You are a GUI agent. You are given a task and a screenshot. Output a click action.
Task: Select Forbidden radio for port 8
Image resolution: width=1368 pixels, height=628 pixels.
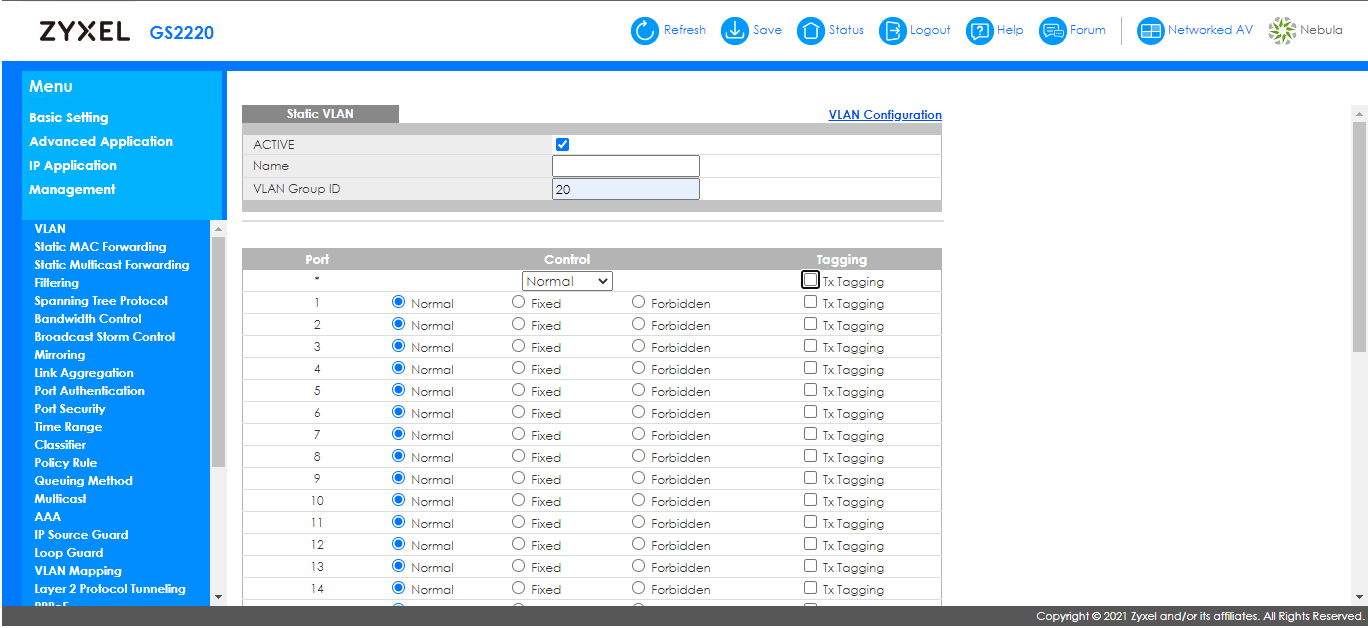pos(638,457)
